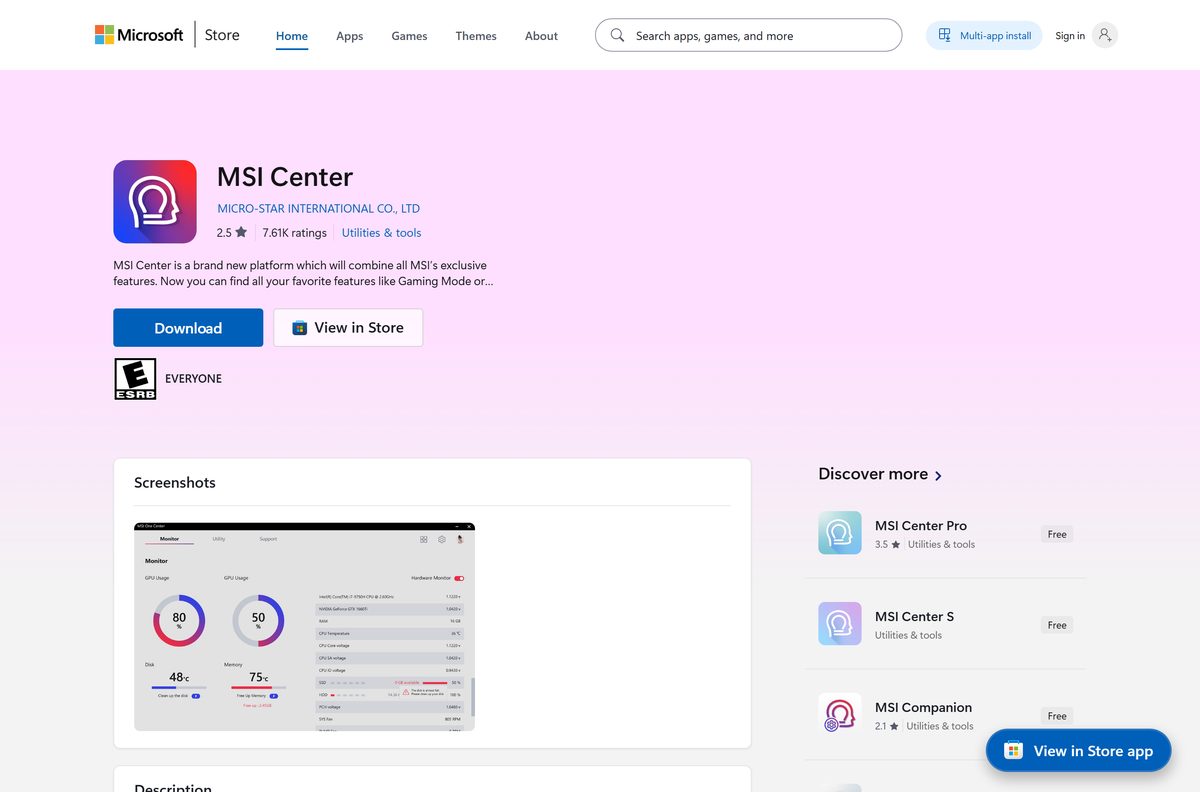Open the MSI Center S title
Image resolution: width=1200 pixels, height=792 pixels.
pos(914,616)
